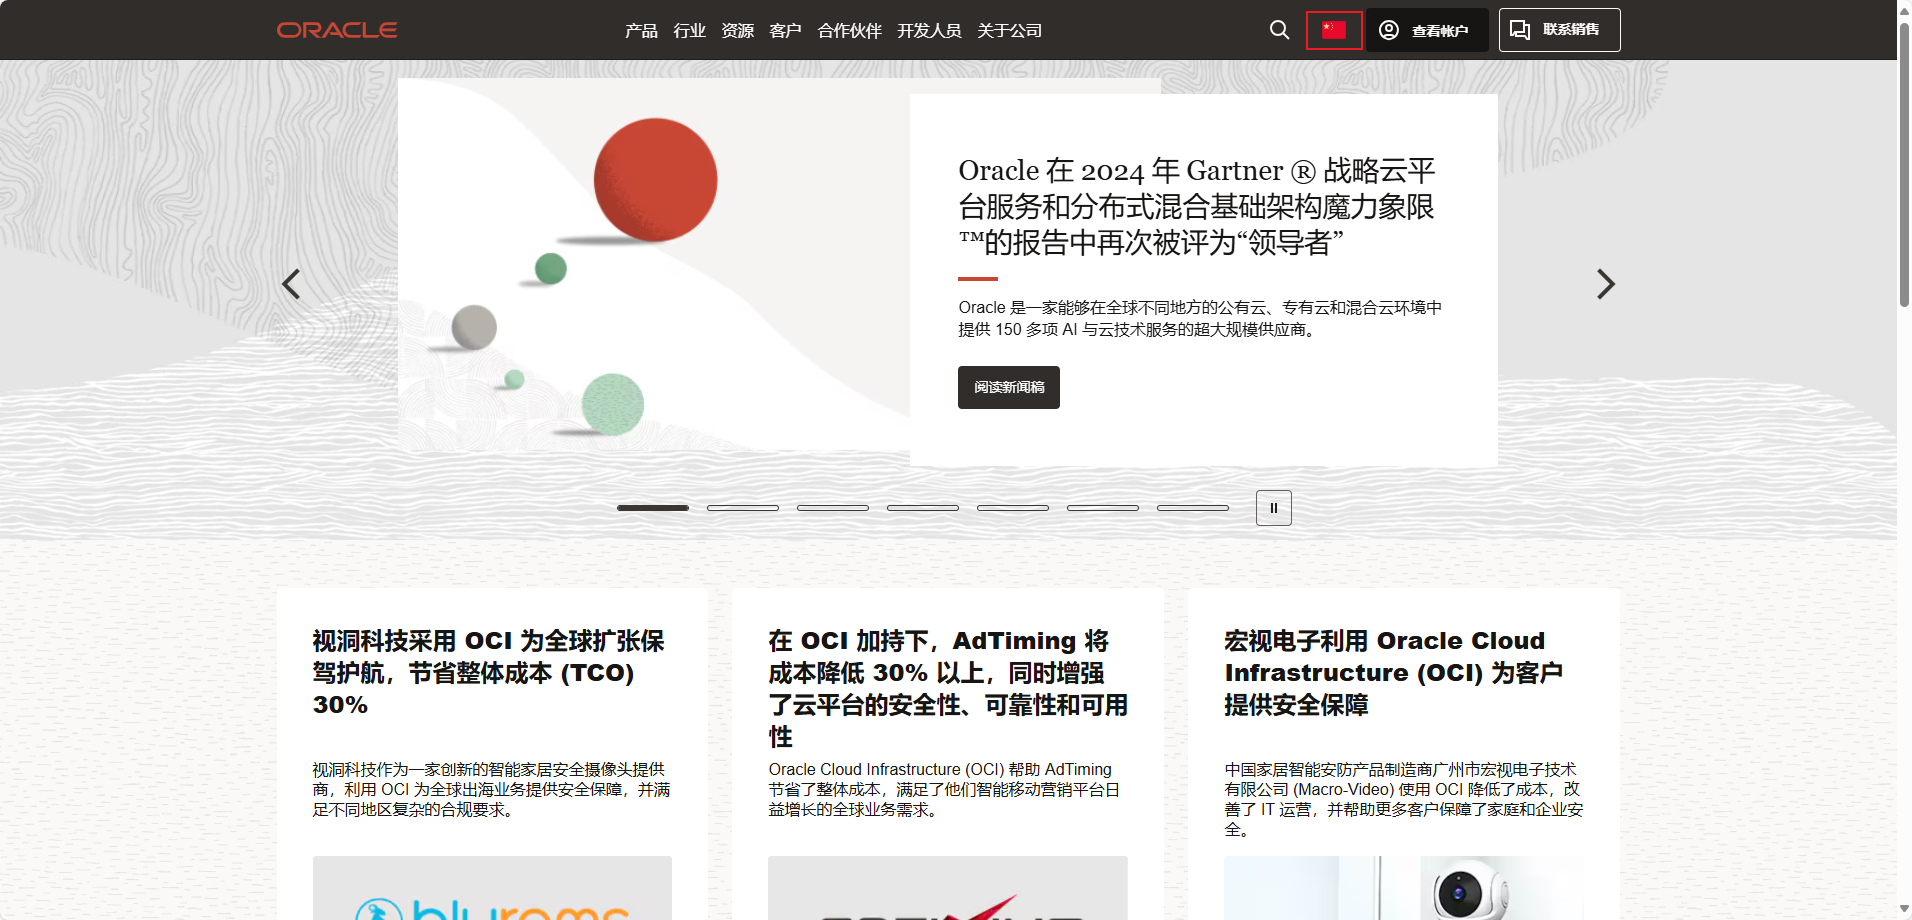The image size is (1912, 920).
Task: Open the 资源 menu
Action: pyautogui.click(x=737, y=31)
